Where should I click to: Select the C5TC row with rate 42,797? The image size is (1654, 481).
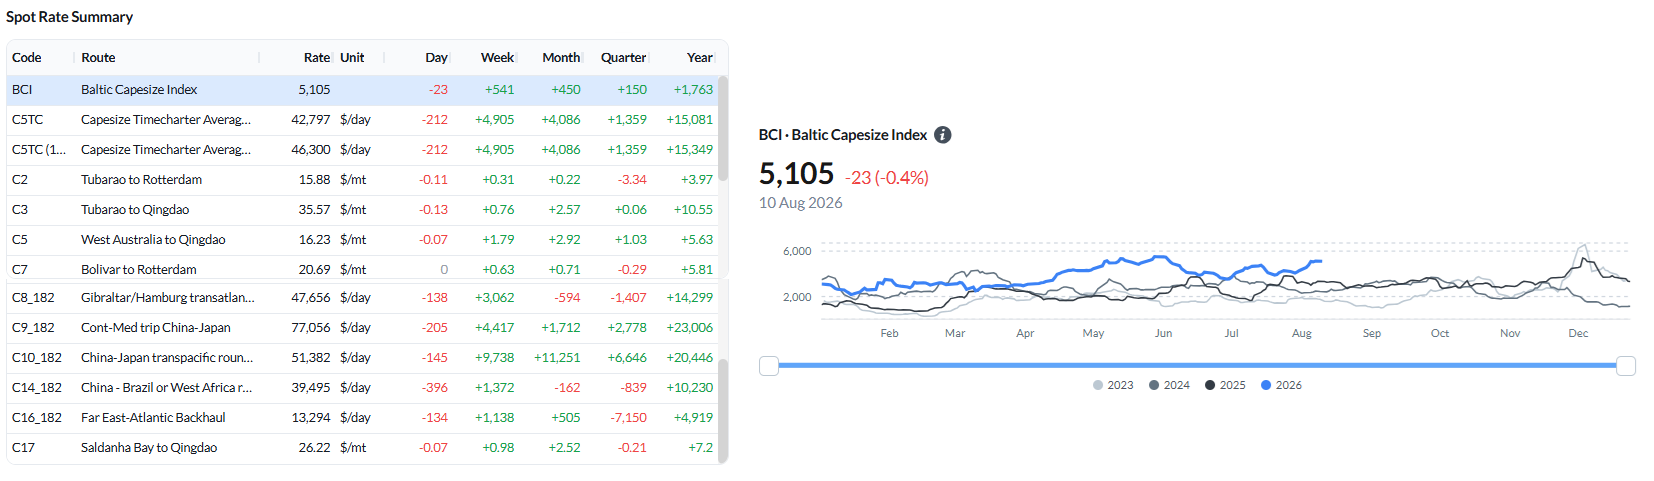point(362,120)
